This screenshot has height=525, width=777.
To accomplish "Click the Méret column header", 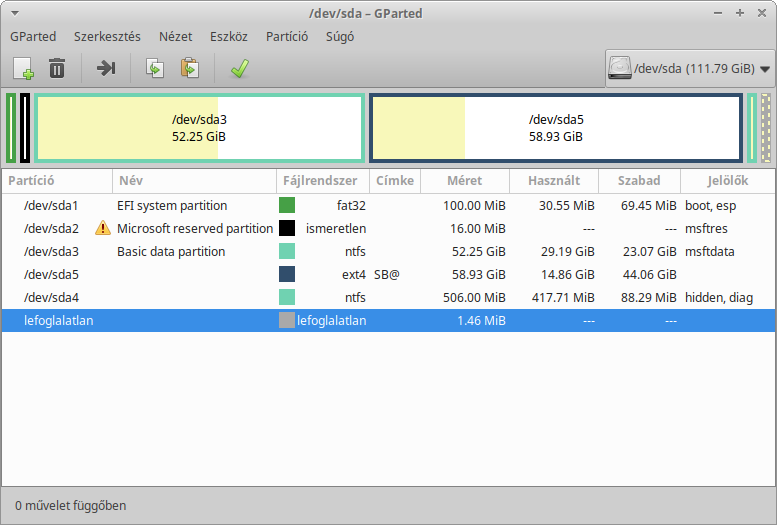I will (465, 181).
